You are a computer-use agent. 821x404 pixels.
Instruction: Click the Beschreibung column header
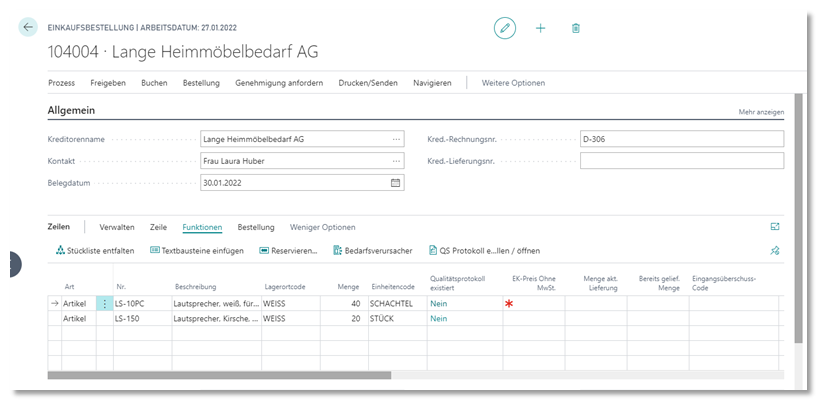click(195, 287)
